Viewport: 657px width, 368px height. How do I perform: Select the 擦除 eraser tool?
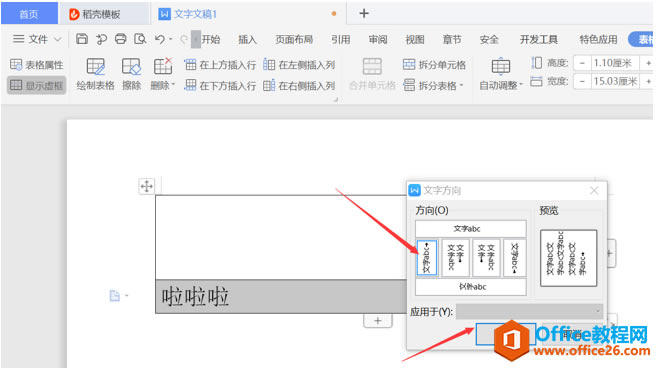click(x=131, y=74)
